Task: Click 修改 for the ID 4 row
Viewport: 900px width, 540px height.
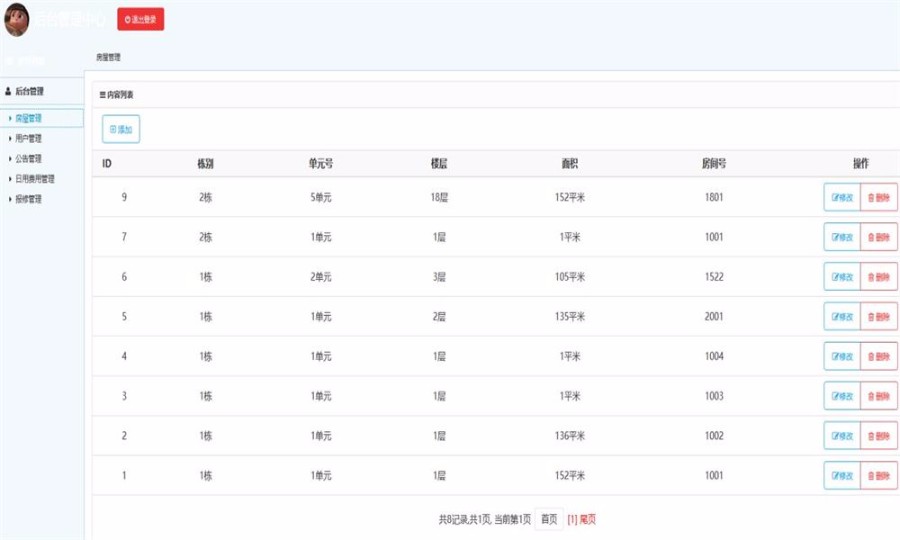Action: [x=842, y=356]
